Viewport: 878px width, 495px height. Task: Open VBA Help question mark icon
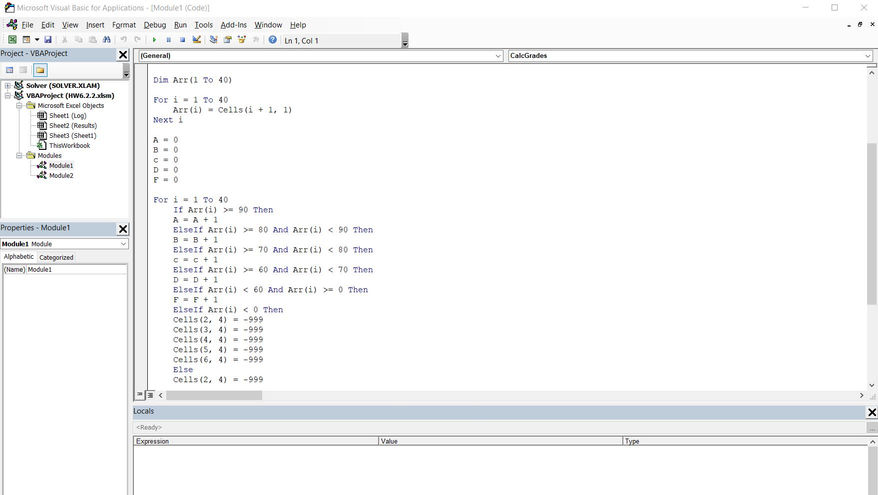click(x=273, y=40)
